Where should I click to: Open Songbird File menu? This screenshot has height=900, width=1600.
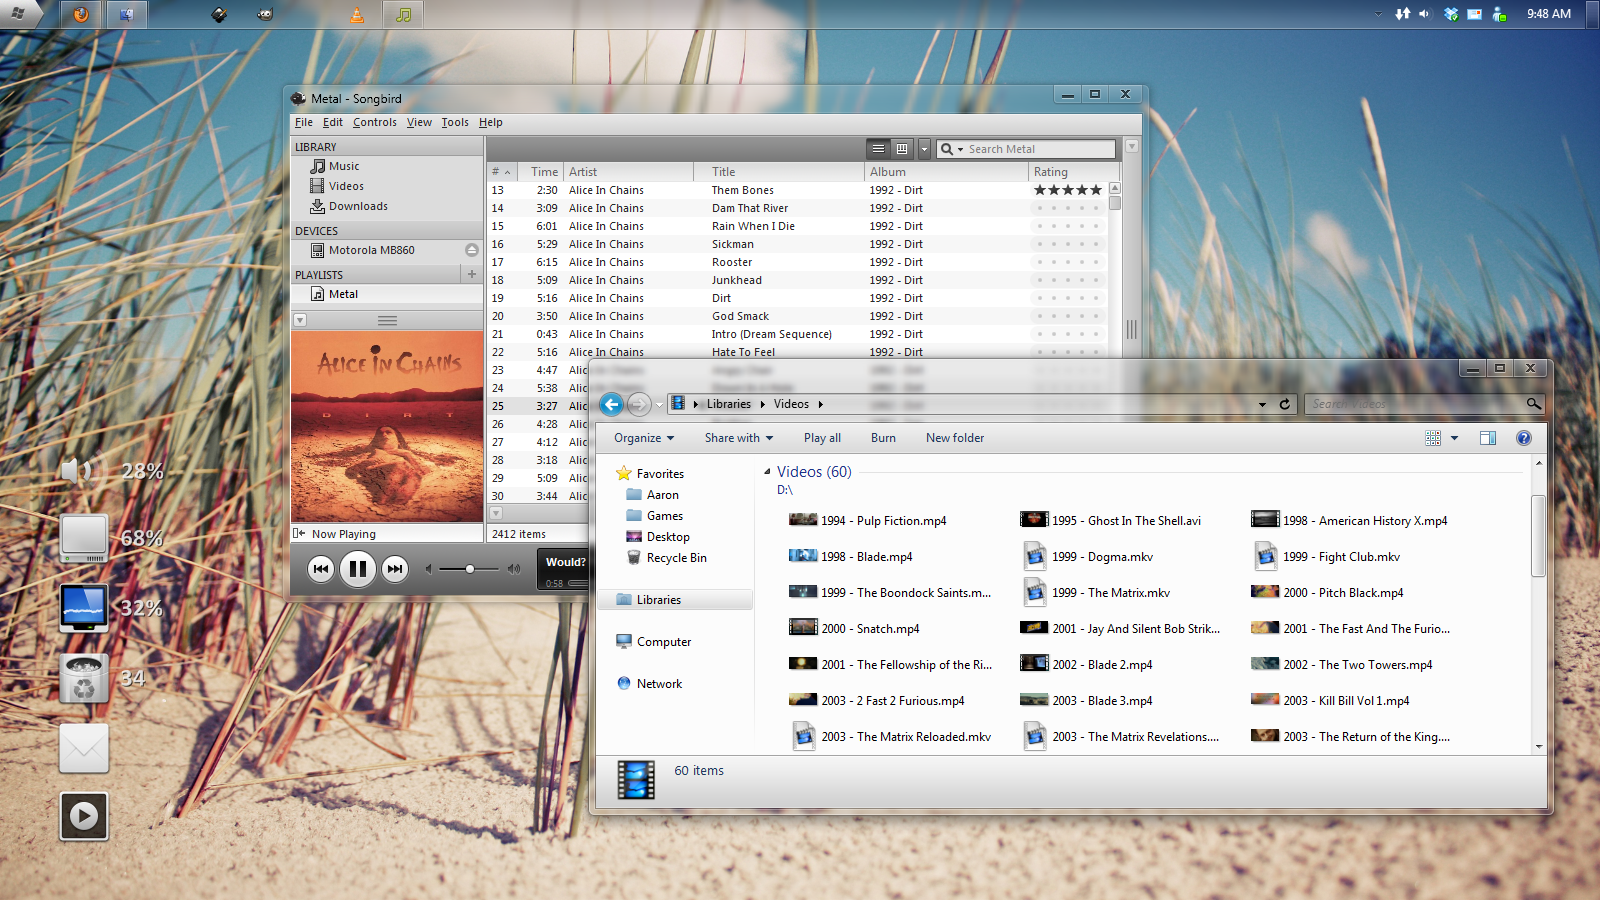pos(304,123)
